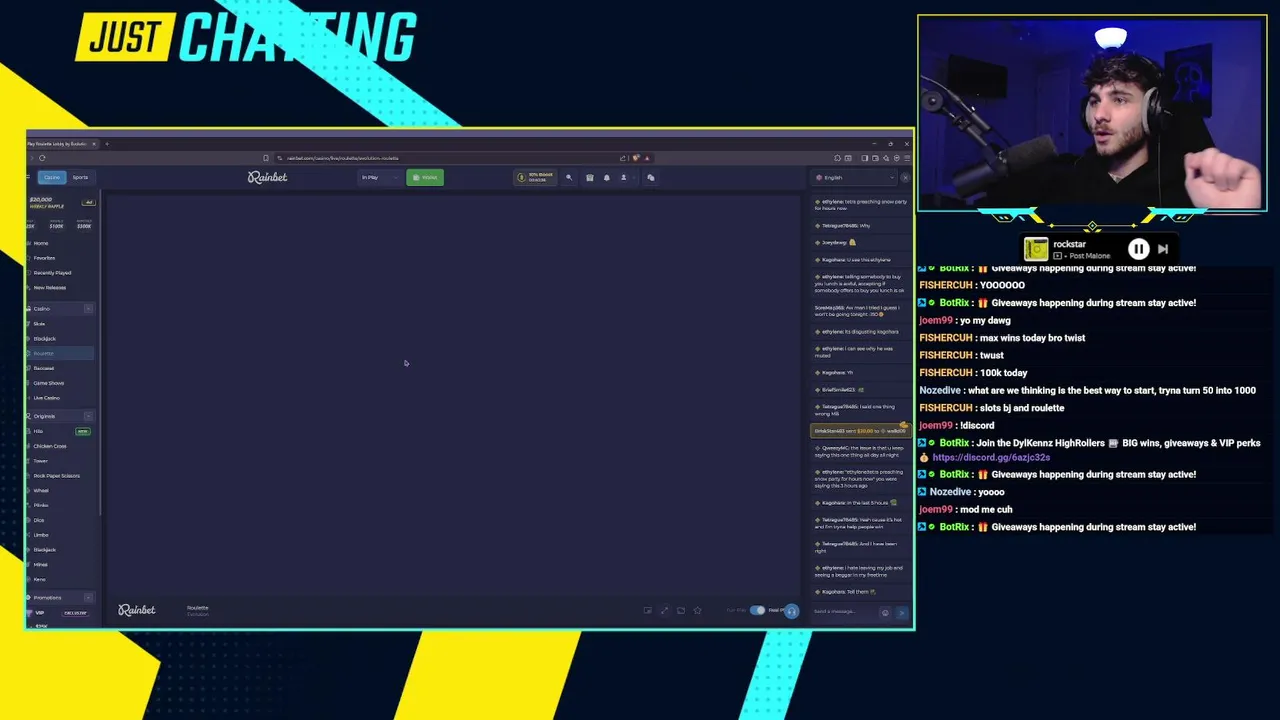1280x720 pixels.
Task: Open Favorites in the sidebar
Action: pyautogui.click(x=44, y=258)
